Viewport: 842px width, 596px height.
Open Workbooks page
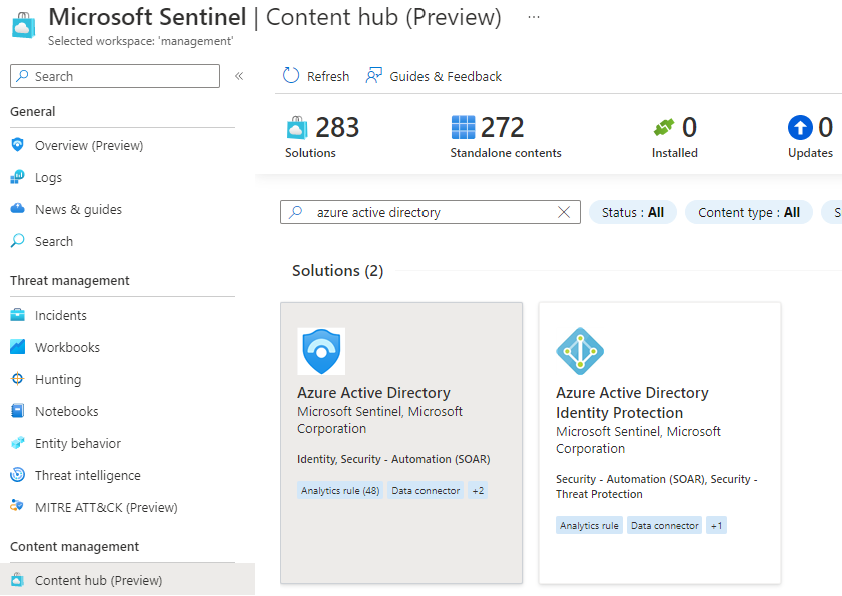tap(67, 347)
